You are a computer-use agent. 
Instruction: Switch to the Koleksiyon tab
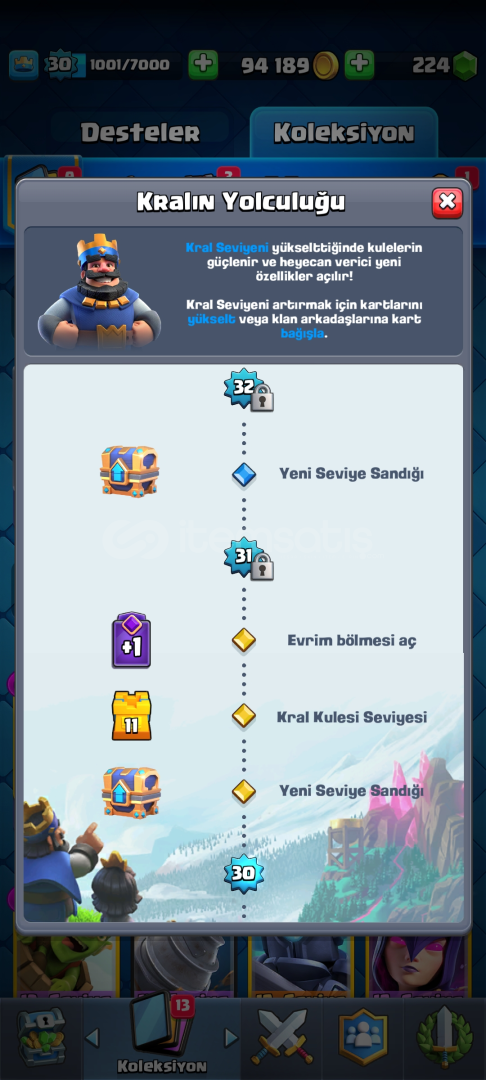tap(344, 132)
